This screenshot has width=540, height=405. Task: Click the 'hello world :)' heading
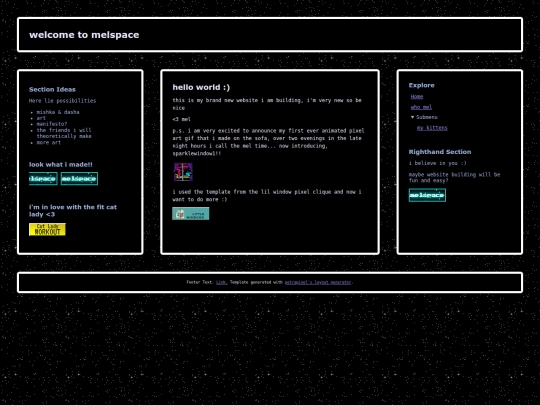(x=201, y=87)
